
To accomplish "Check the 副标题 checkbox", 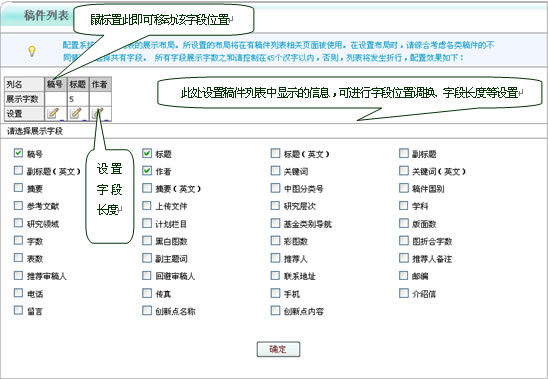I will (404, 153).
